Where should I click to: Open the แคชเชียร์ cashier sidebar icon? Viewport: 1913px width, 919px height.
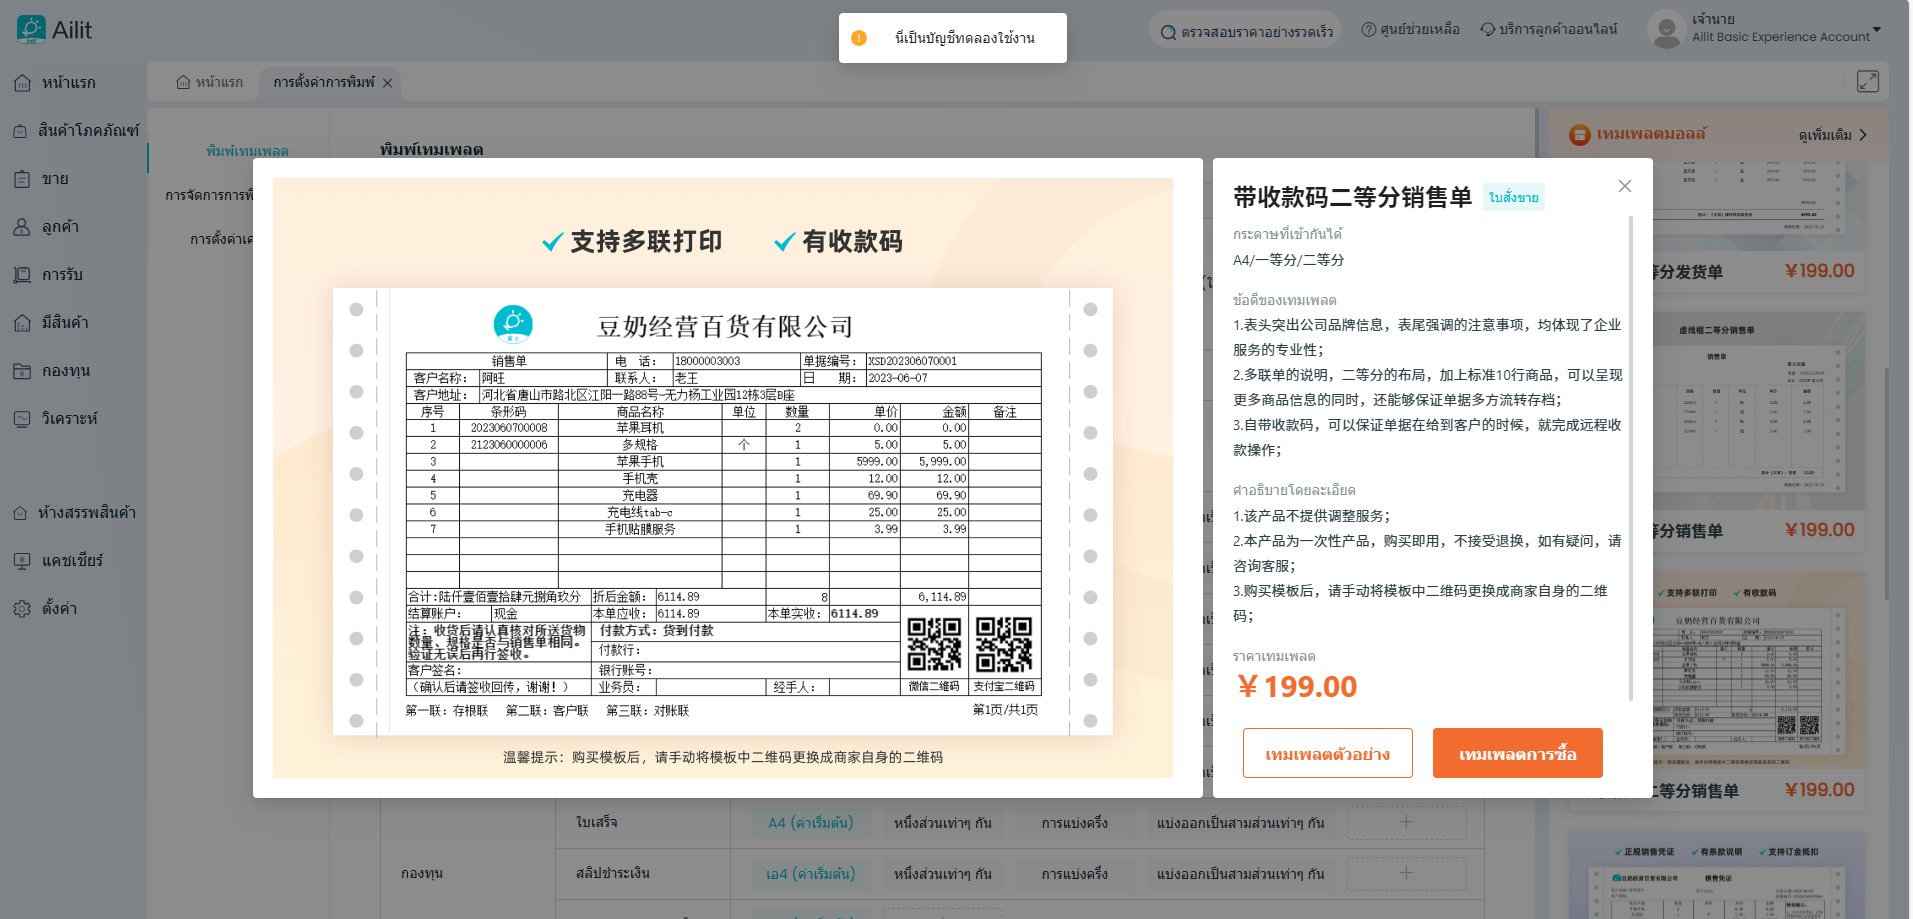coord(22,561)
